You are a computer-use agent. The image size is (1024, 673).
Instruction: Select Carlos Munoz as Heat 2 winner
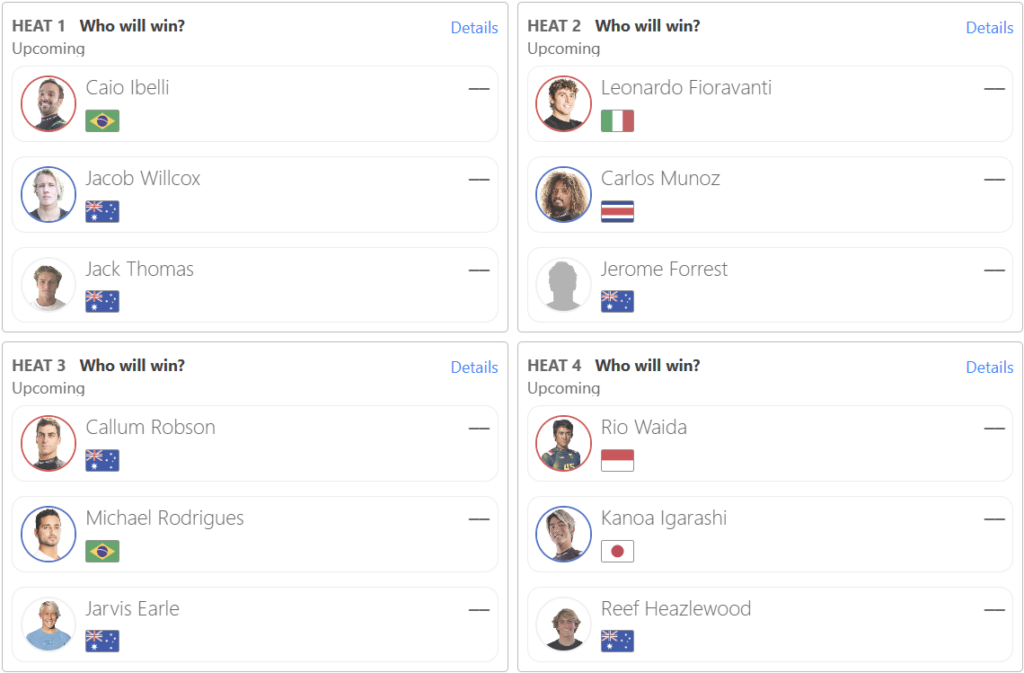(660, 179)
